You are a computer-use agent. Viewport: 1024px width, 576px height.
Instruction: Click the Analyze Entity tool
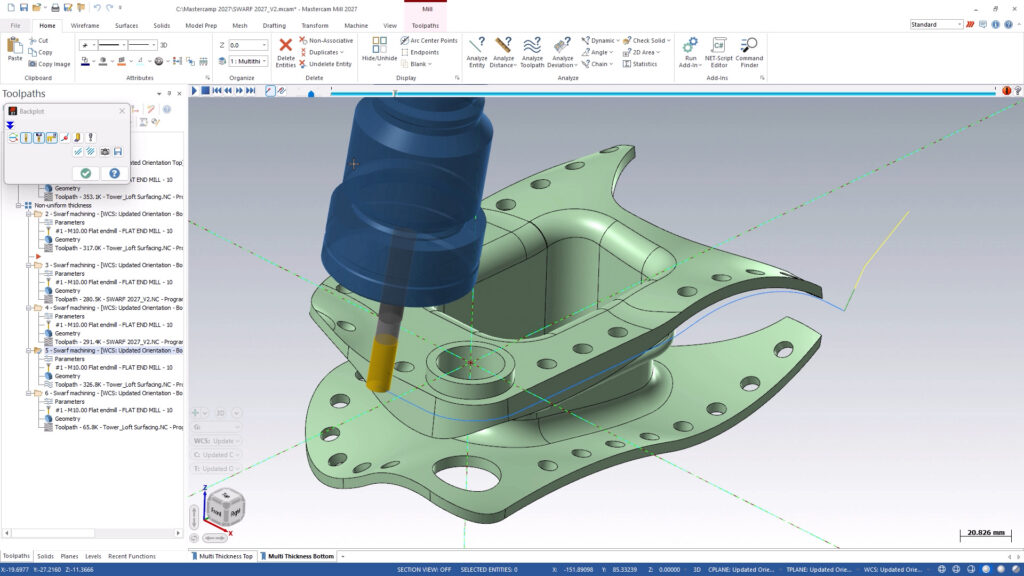tap(477, 52)
